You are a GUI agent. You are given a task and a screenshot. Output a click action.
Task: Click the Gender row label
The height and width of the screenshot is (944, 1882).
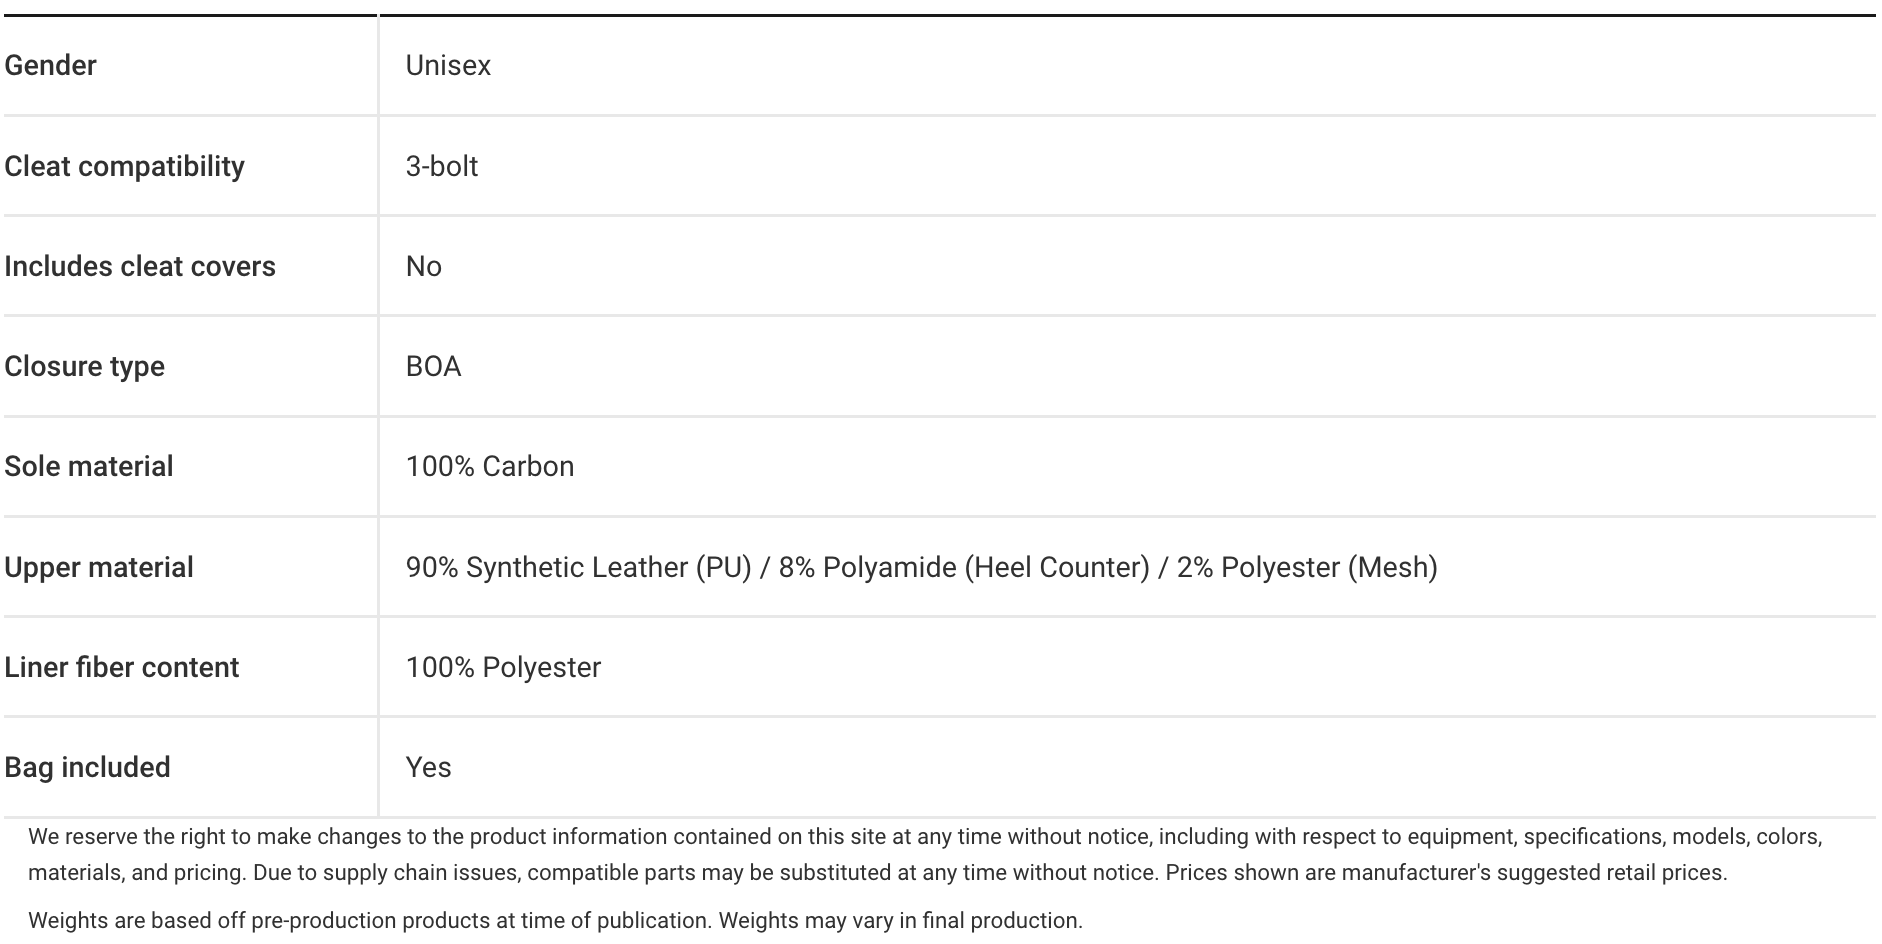[x=51, y=66]
